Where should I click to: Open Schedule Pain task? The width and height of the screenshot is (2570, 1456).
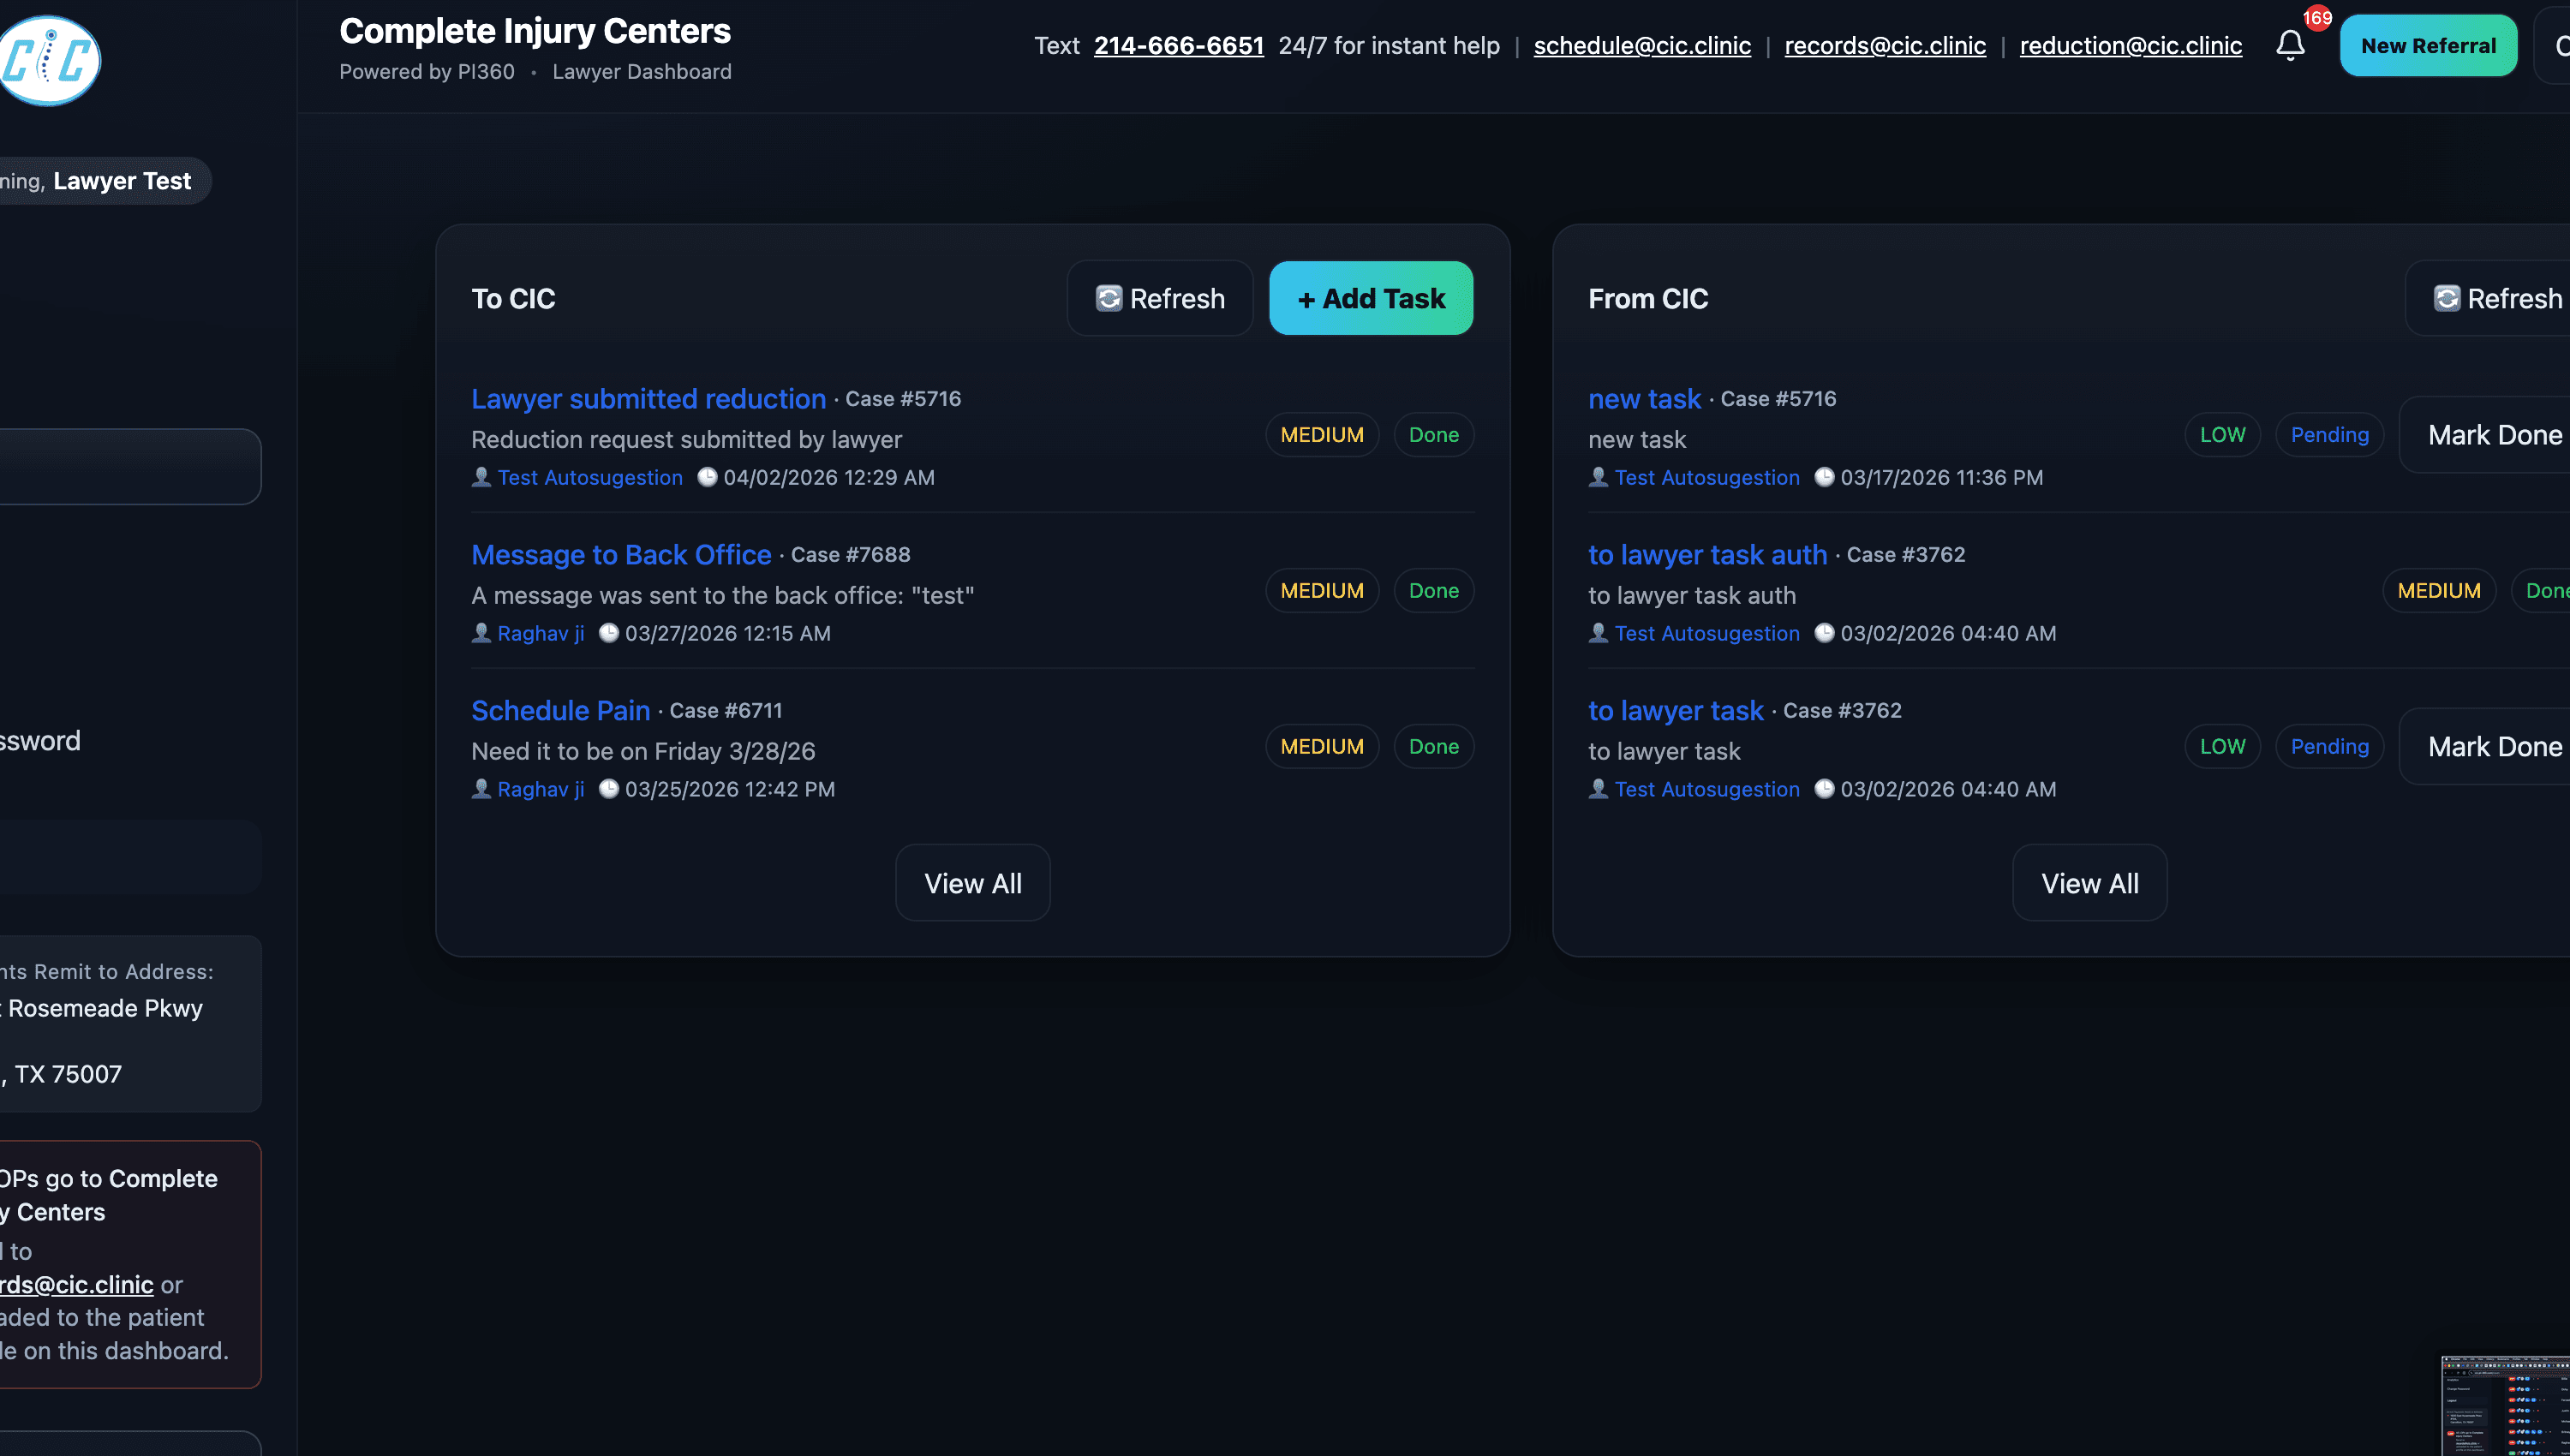click(x=560, y=710)
